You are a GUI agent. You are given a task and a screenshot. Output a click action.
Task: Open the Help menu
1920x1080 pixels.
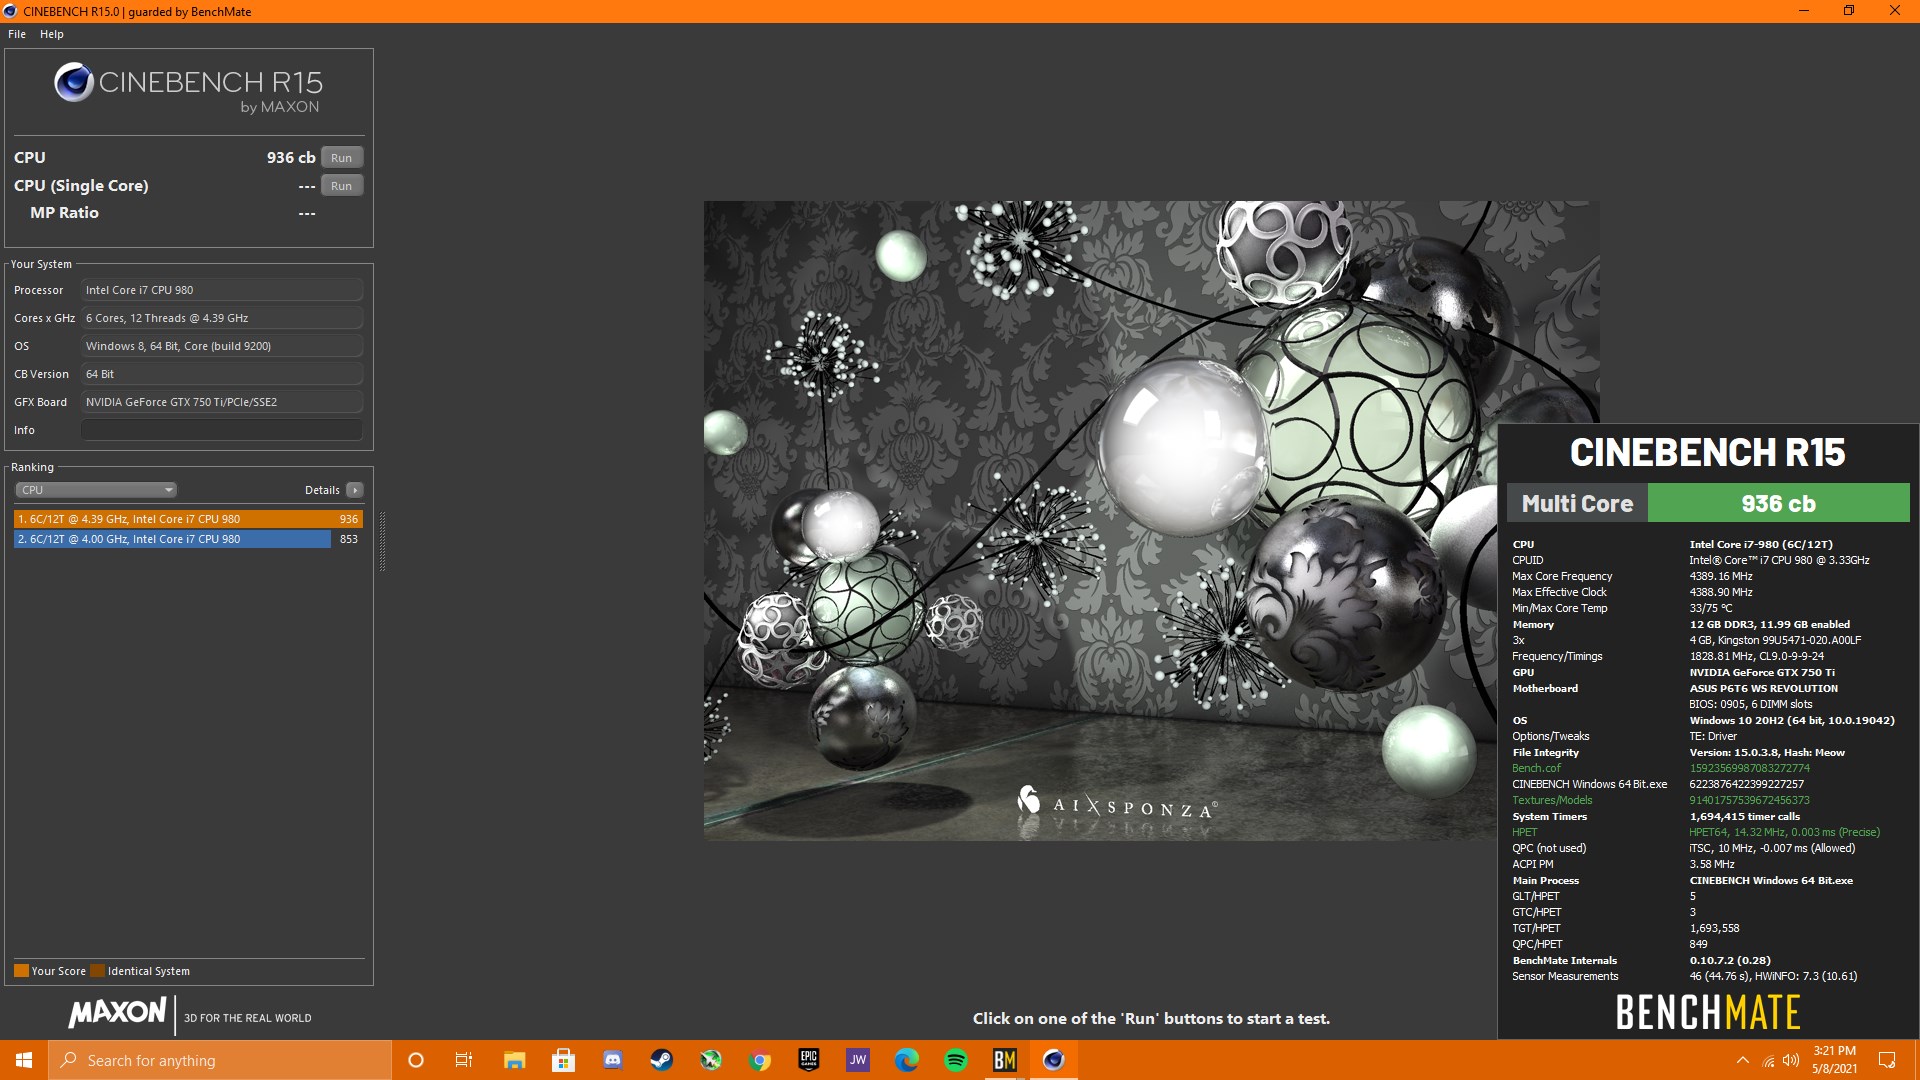coord(51,34)
